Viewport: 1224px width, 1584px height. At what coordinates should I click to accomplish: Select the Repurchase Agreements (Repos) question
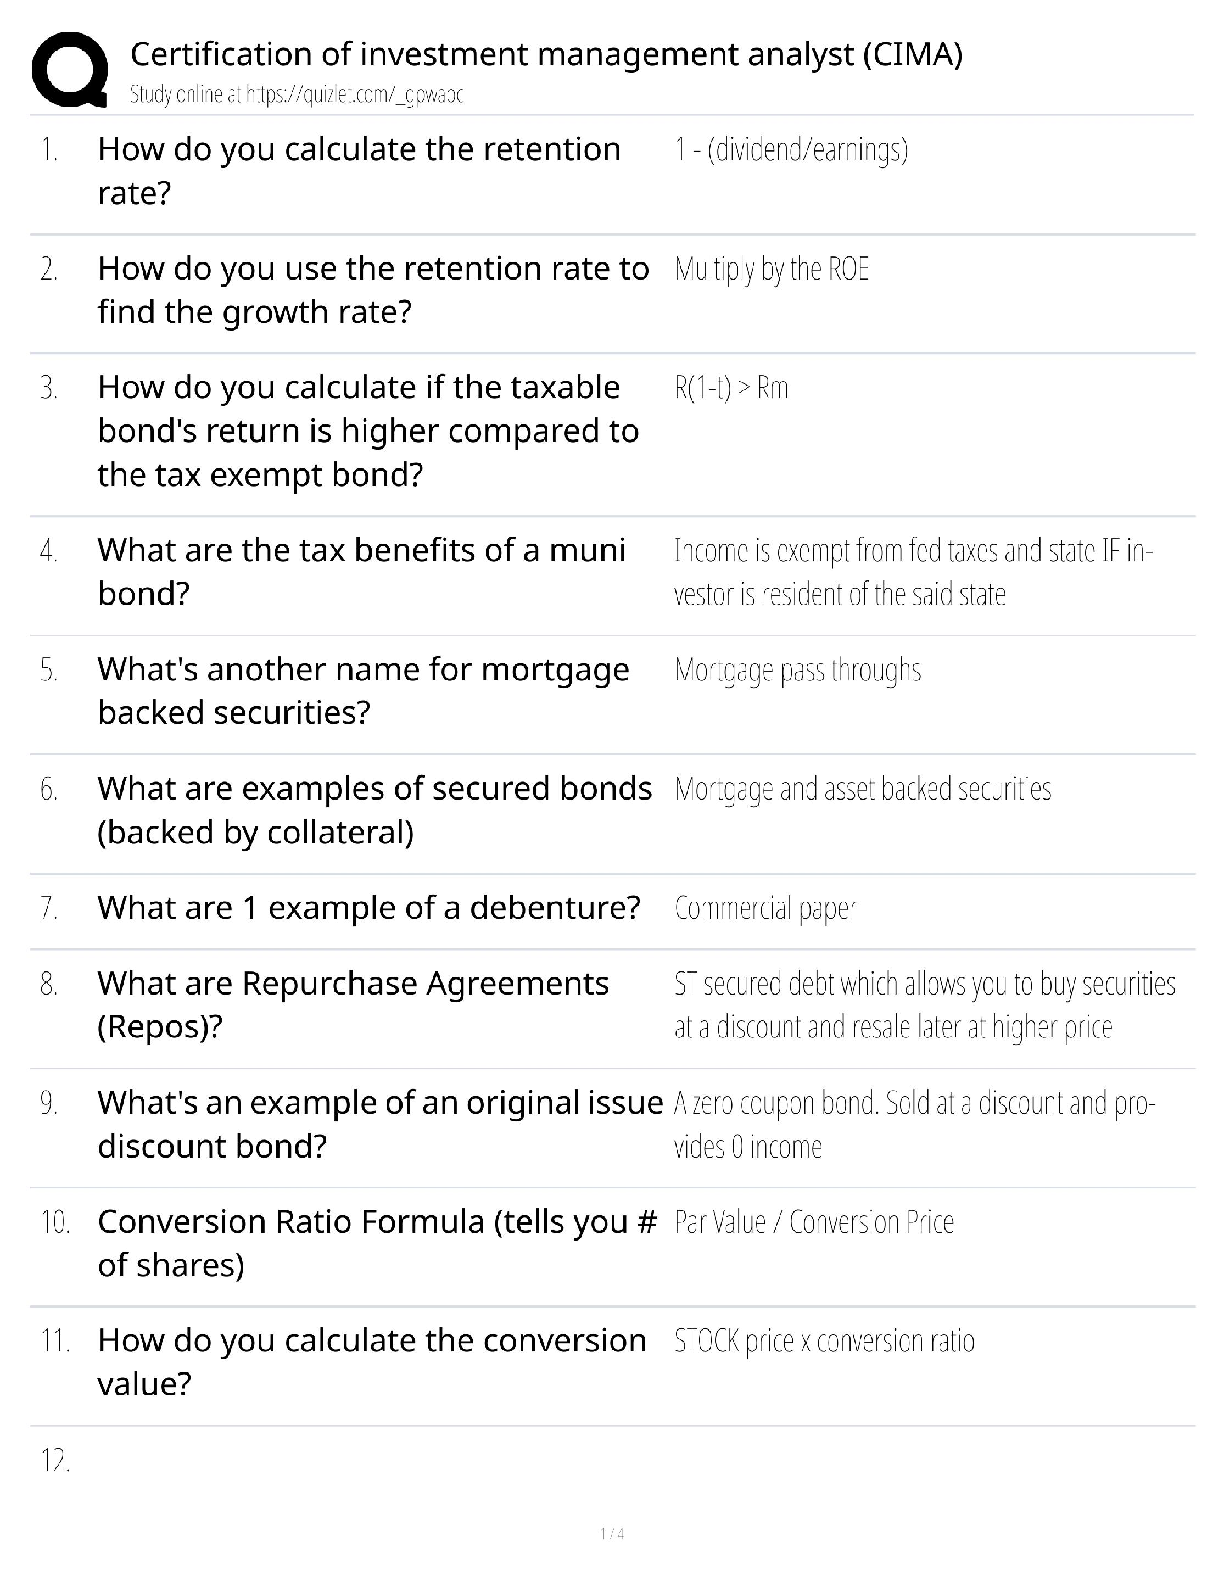pos(353,1005)
